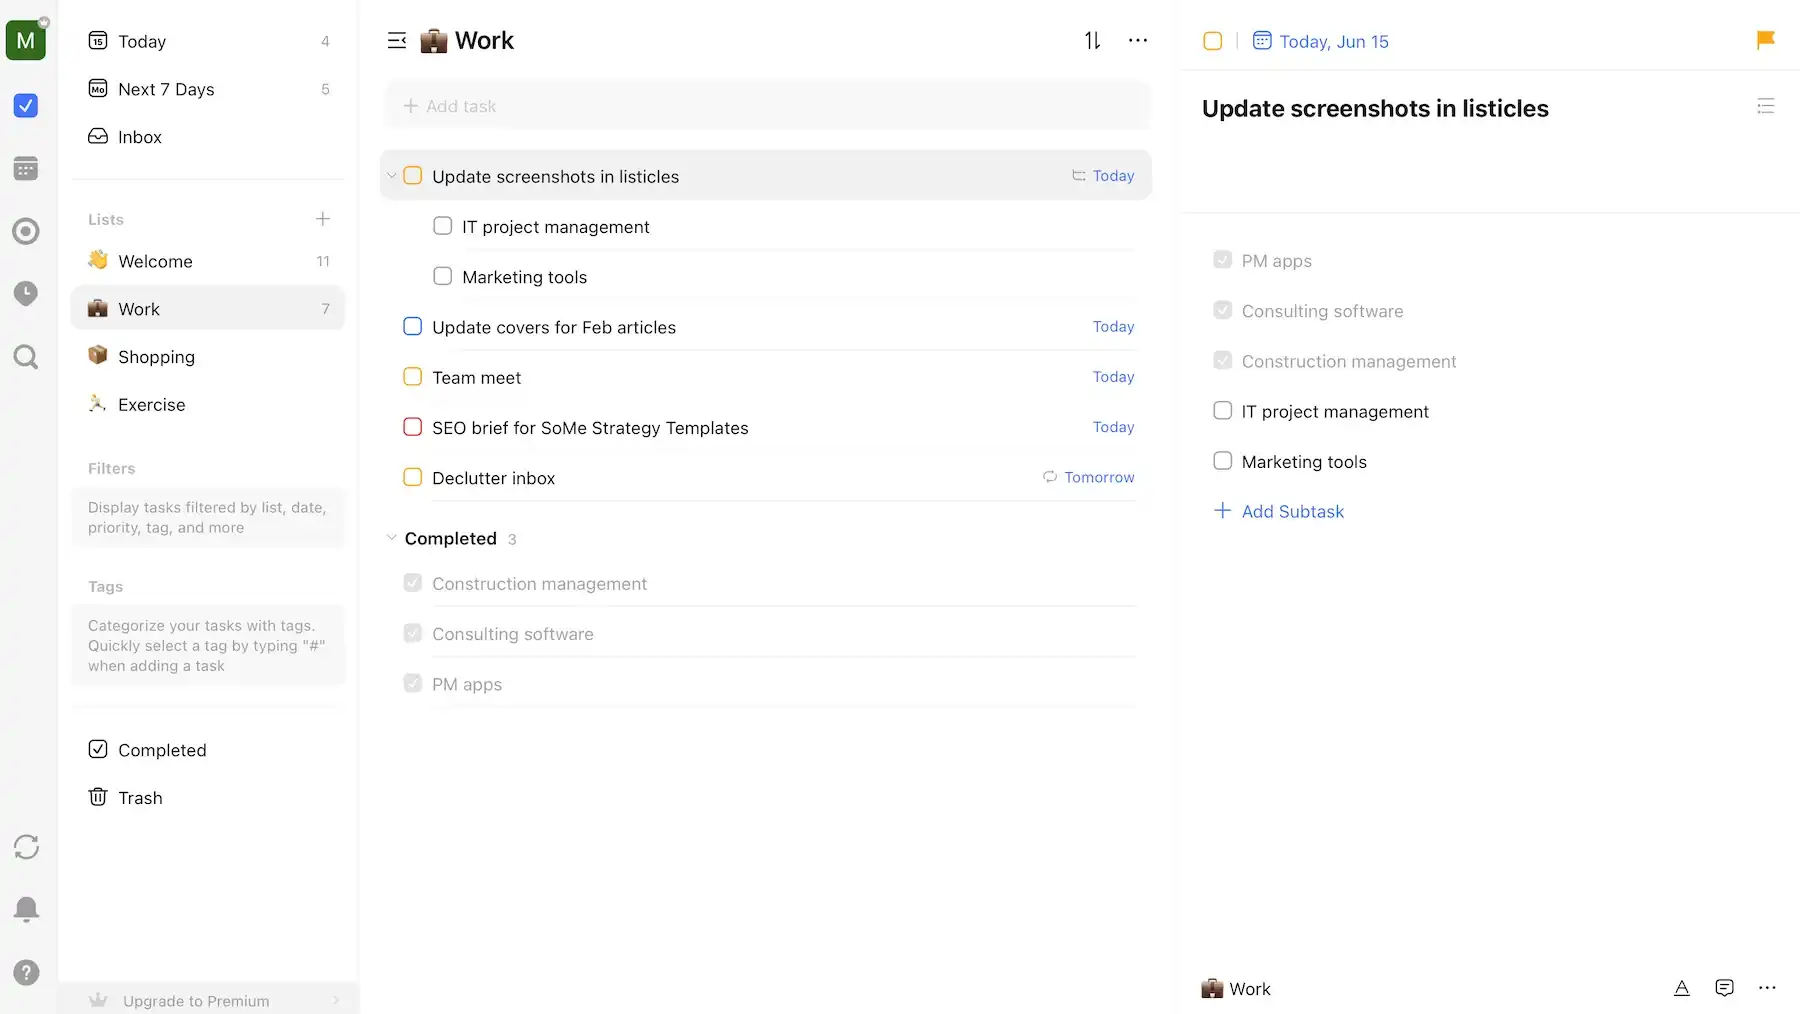Set priority with the orange flag icon
The image size is (1800, 1014).
click(x=1766, y=40)
